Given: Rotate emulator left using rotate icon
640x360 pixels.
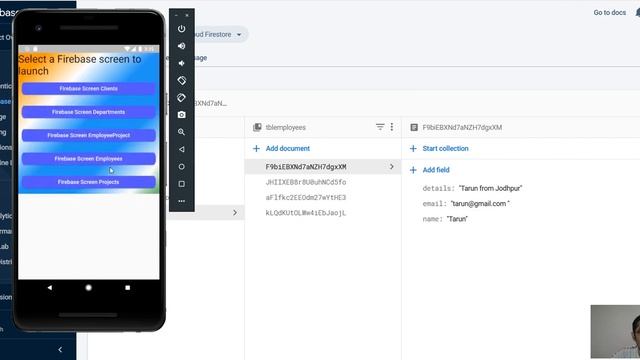Looking at the screenshot, I should 182,80.
